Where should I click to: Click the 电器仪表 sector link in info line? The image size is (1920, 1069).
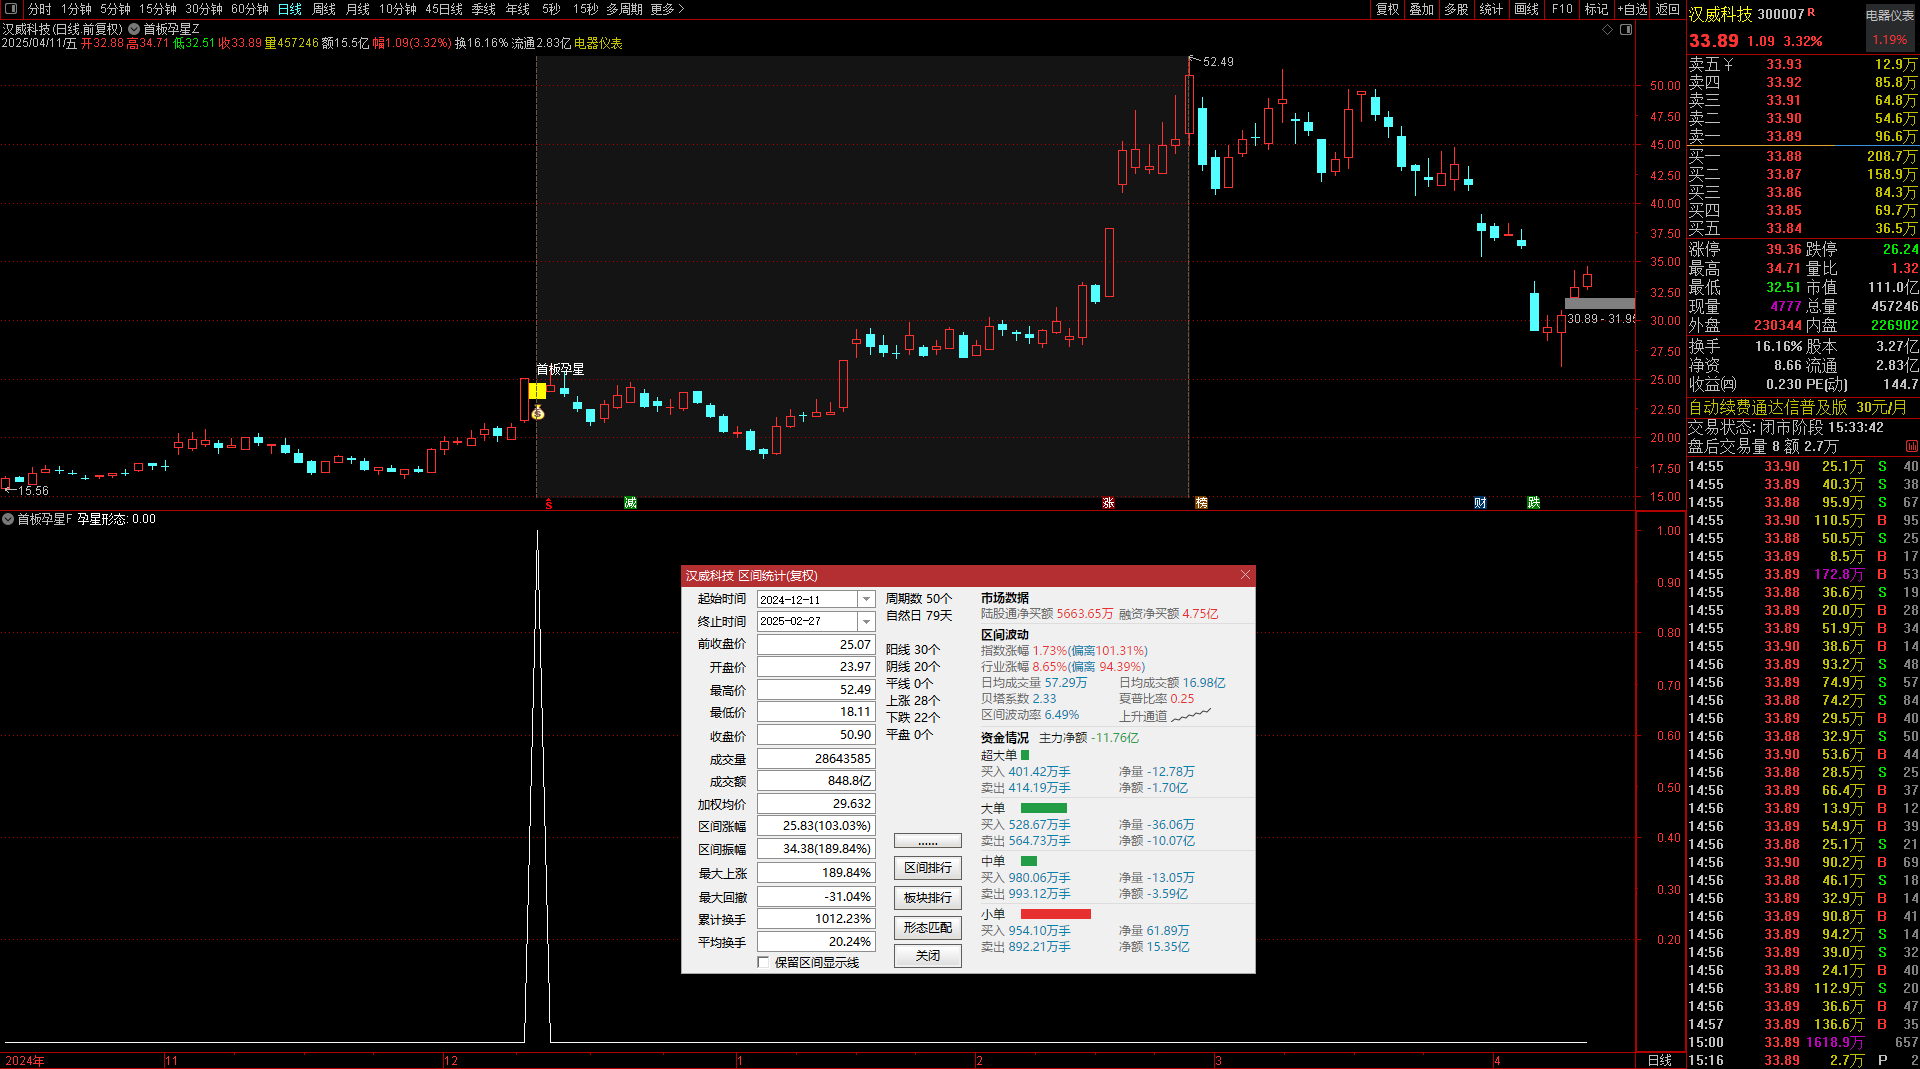tap(598, 43)
